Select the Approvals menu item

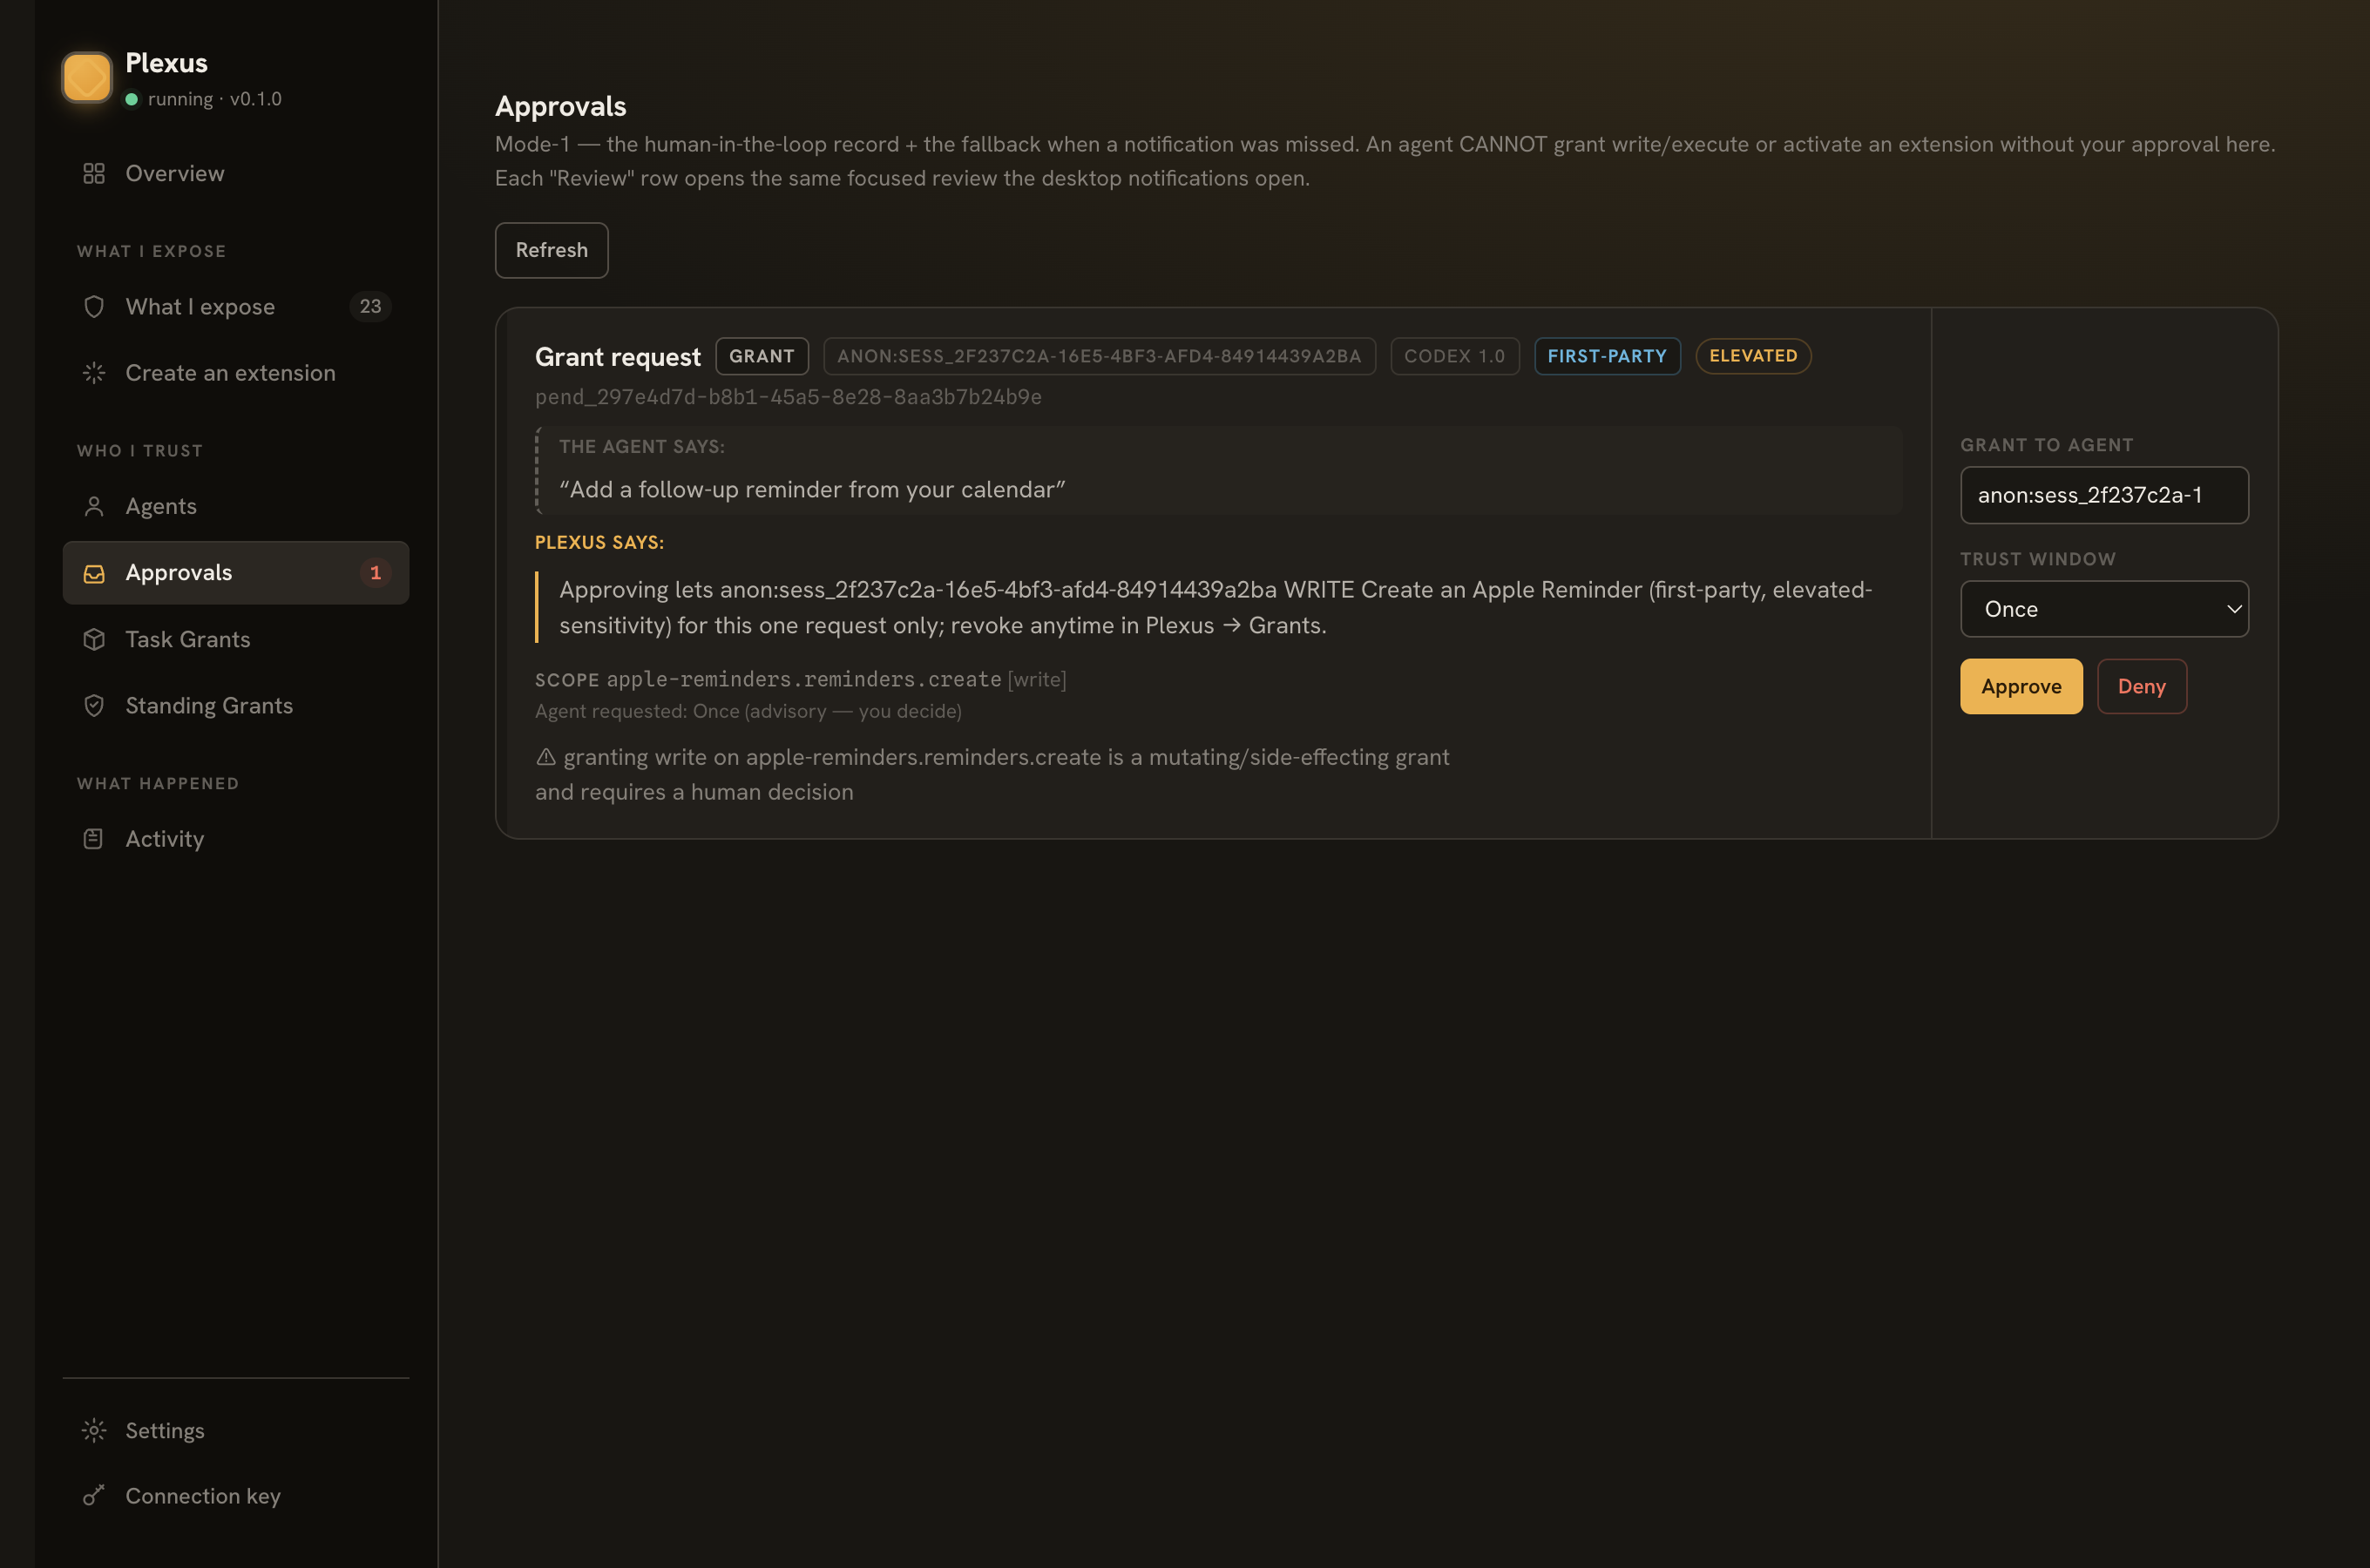236,573
